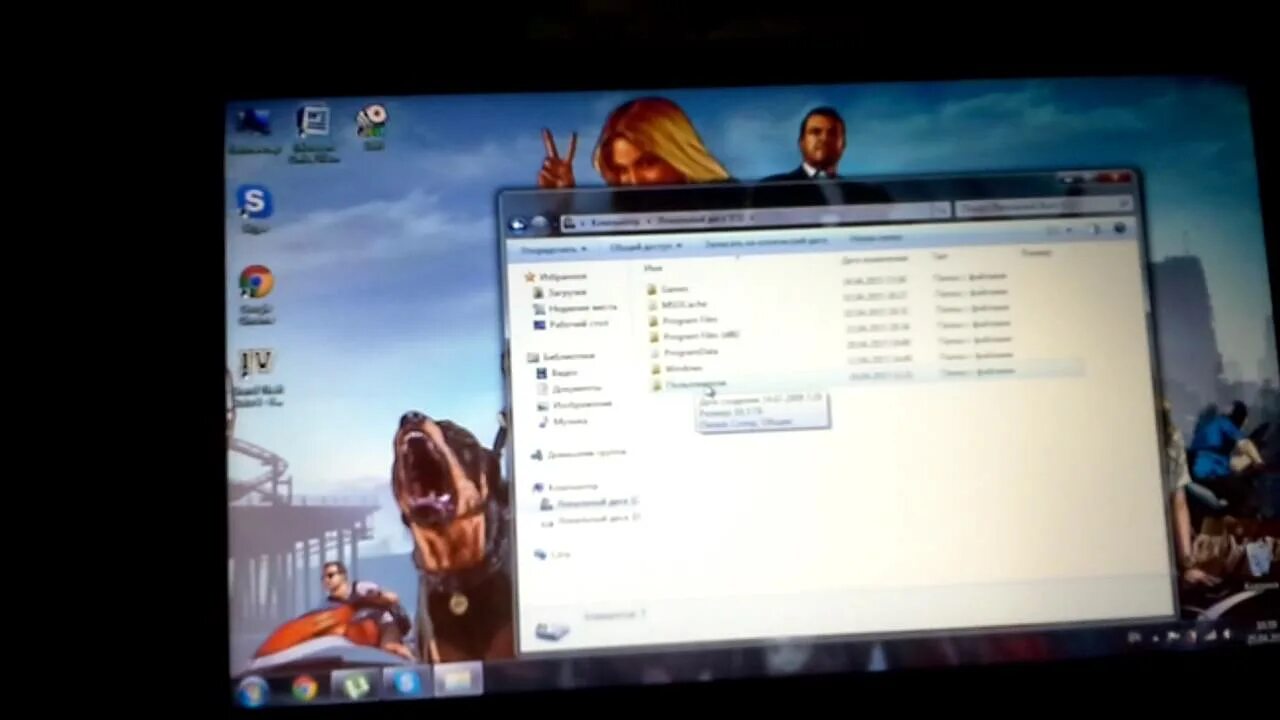The width and height of the screenshot is (1280, 720).
Task: Open the Explorer help icon
Action: (x=1119, y=228)
